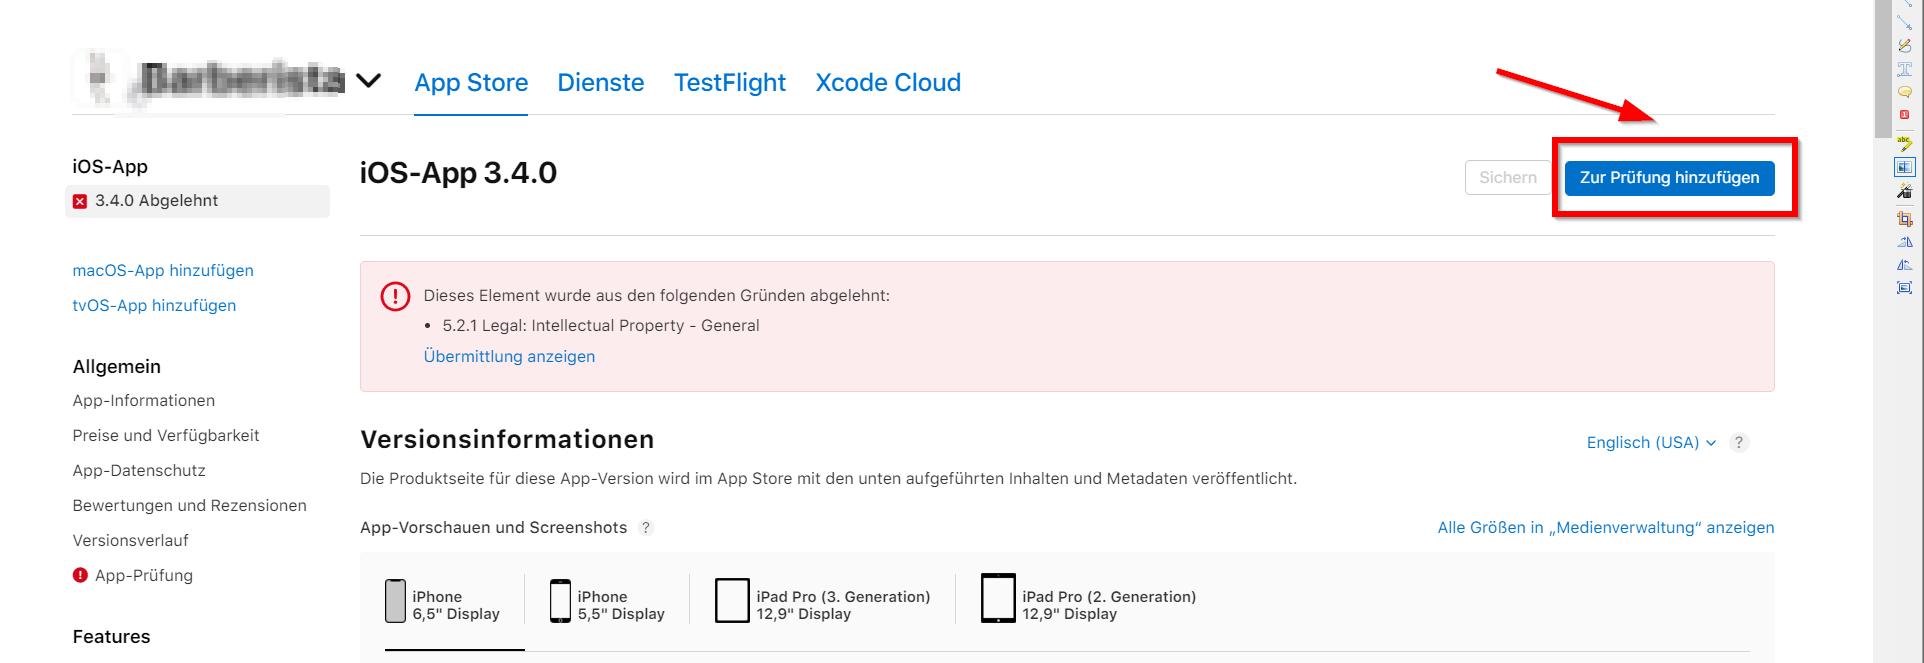Click the help icon beside App-Vorschauen und Screenshots
1924x663 pixels.
coord(646,527)
